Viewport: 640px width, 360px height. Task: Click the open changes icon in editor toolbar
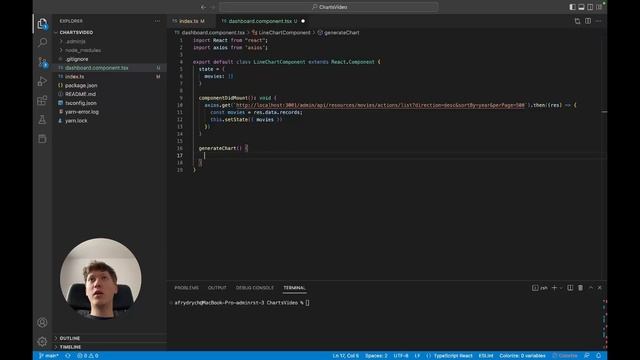[x=577, y=21]
